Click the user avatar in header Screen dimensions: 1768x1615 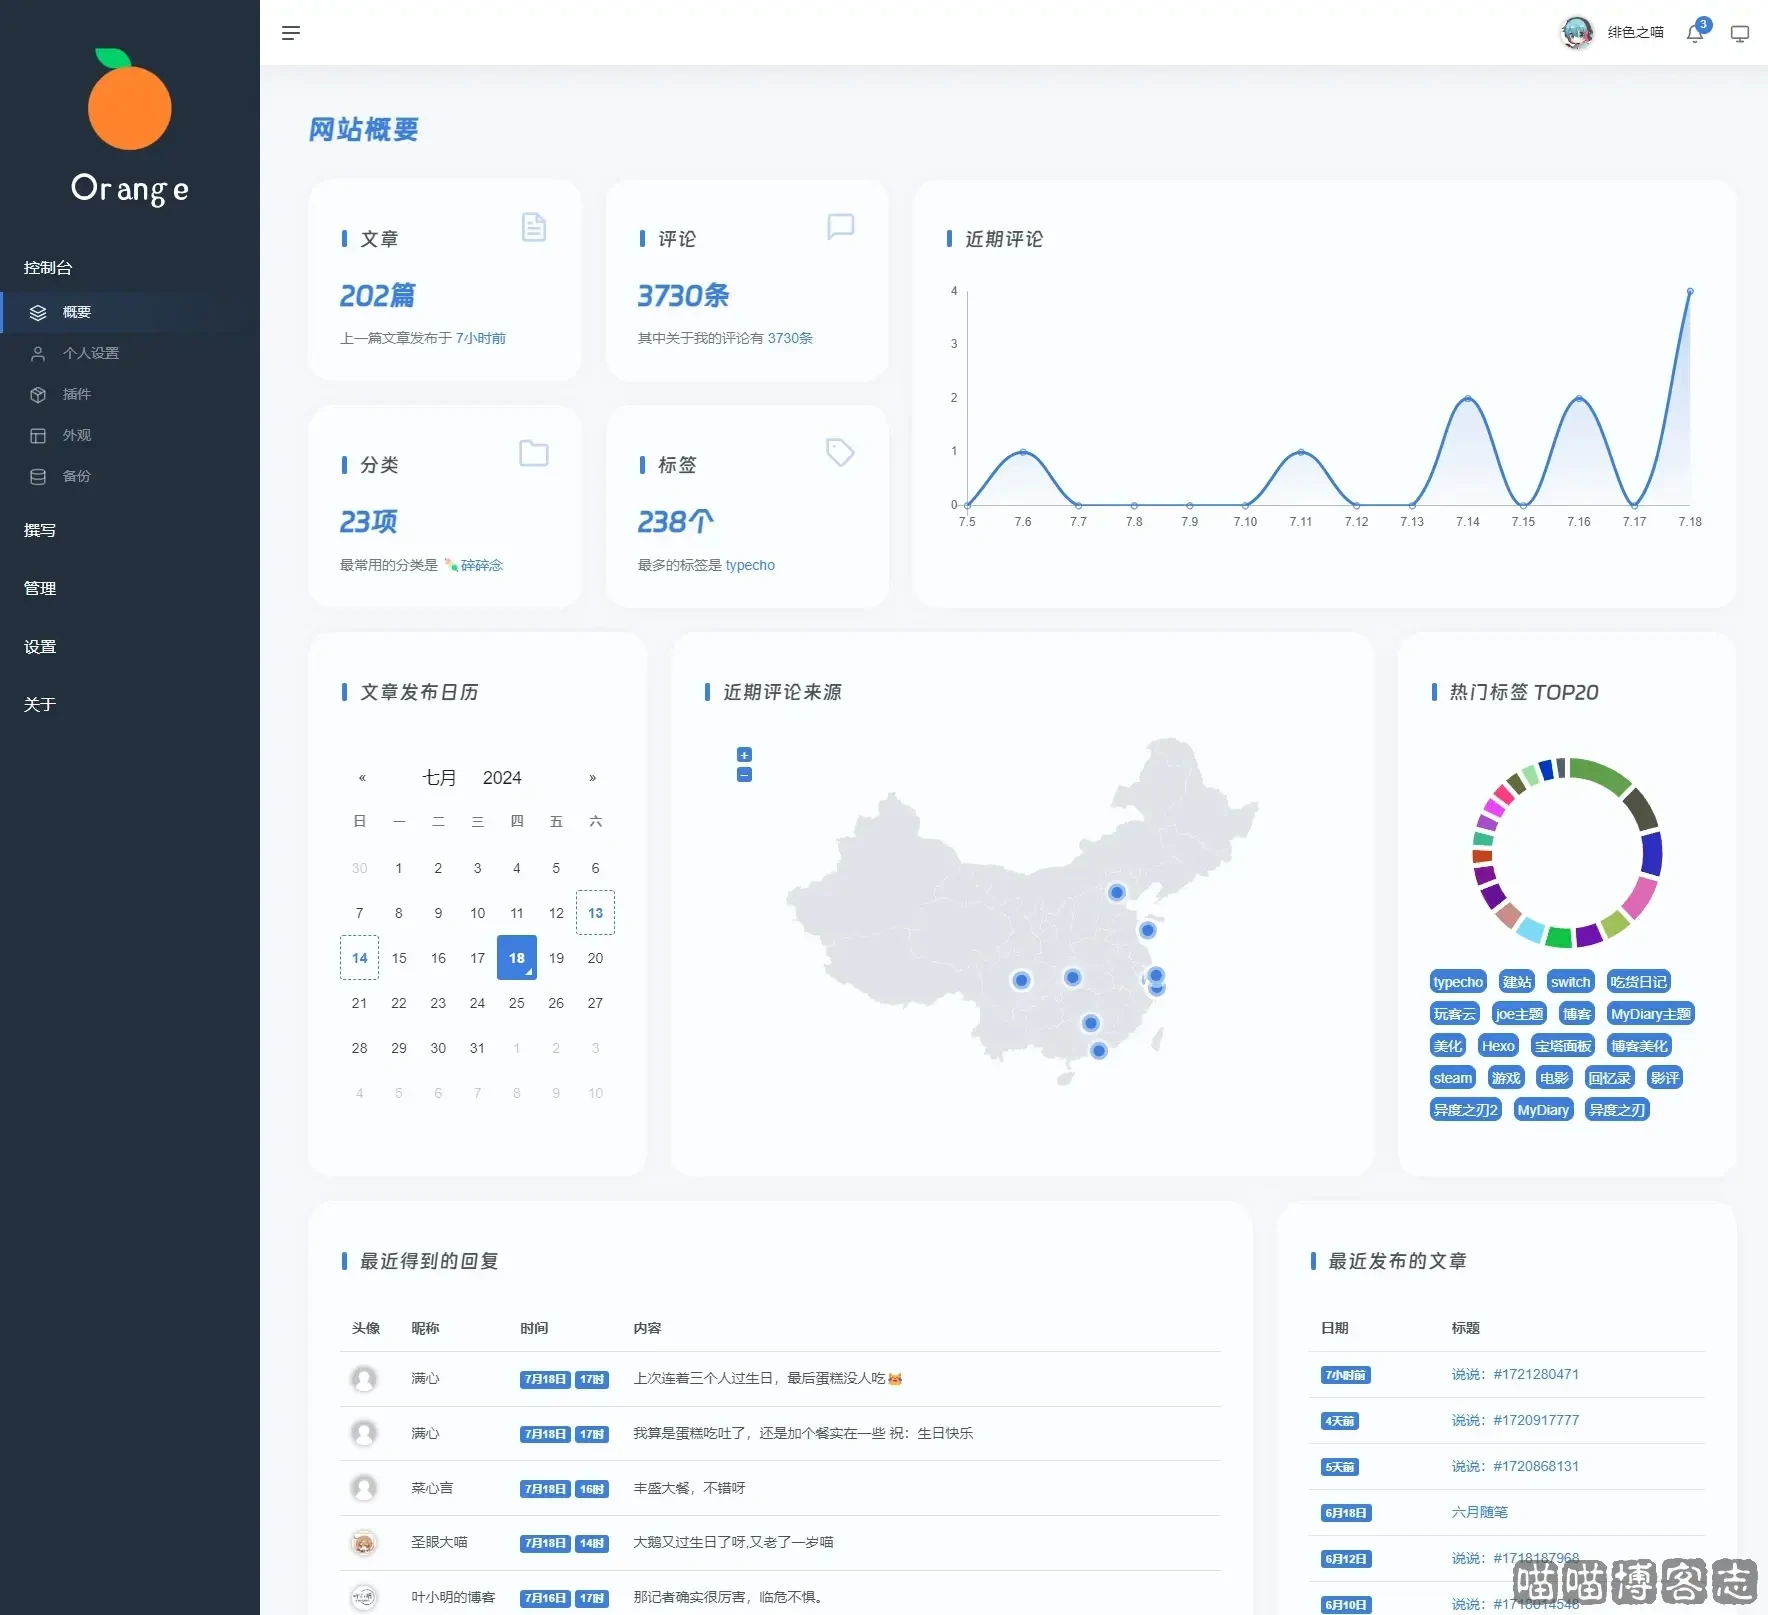click(1577, 33)
